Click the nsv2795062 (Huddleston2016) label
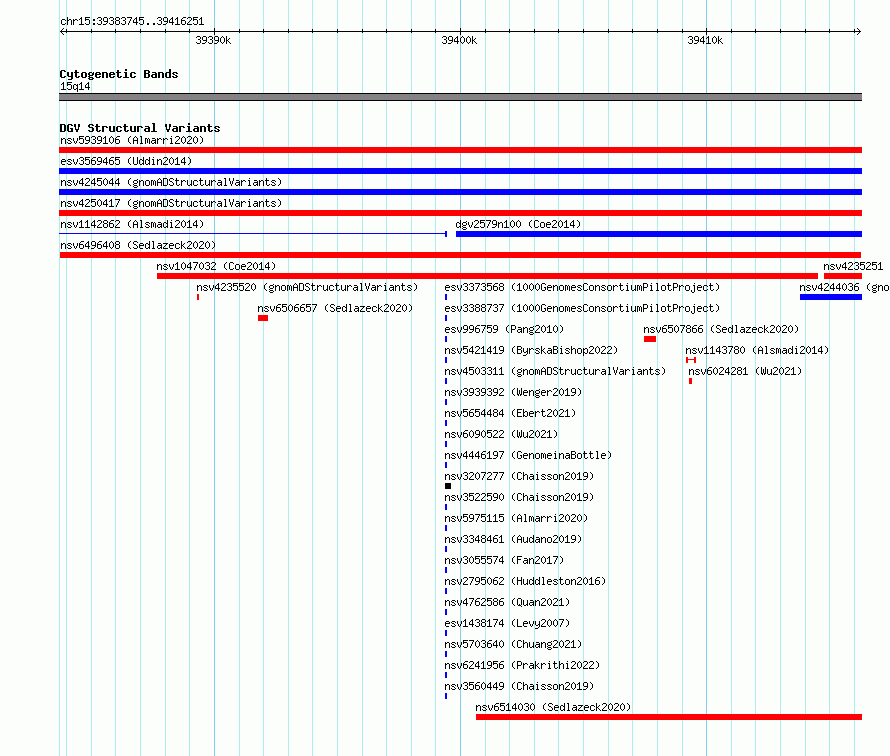Viewport: 890px width, 756px height. 525,581
